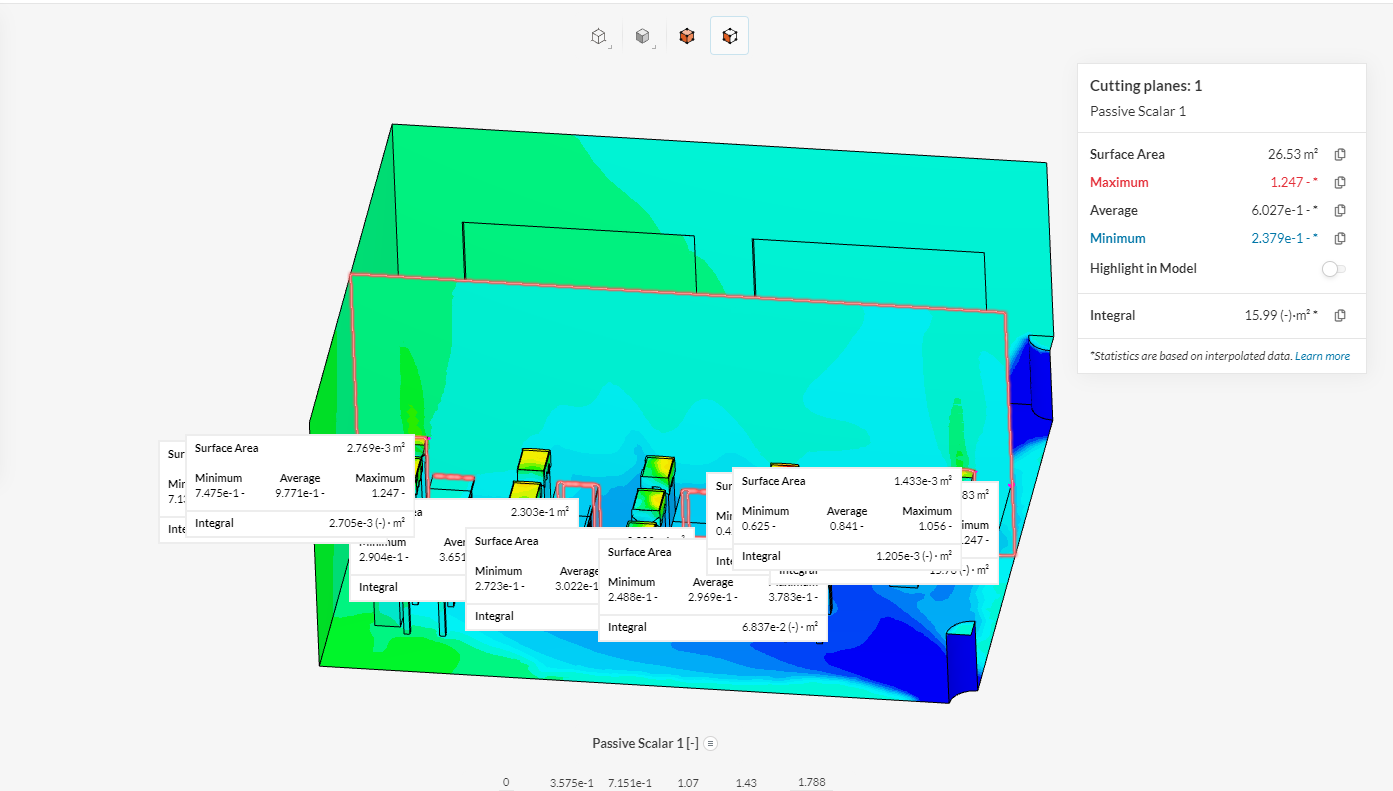Click the 9.771e-1 average in tooltip
This screenshot has width=1393, height=791.
click(x=299, y=493)
